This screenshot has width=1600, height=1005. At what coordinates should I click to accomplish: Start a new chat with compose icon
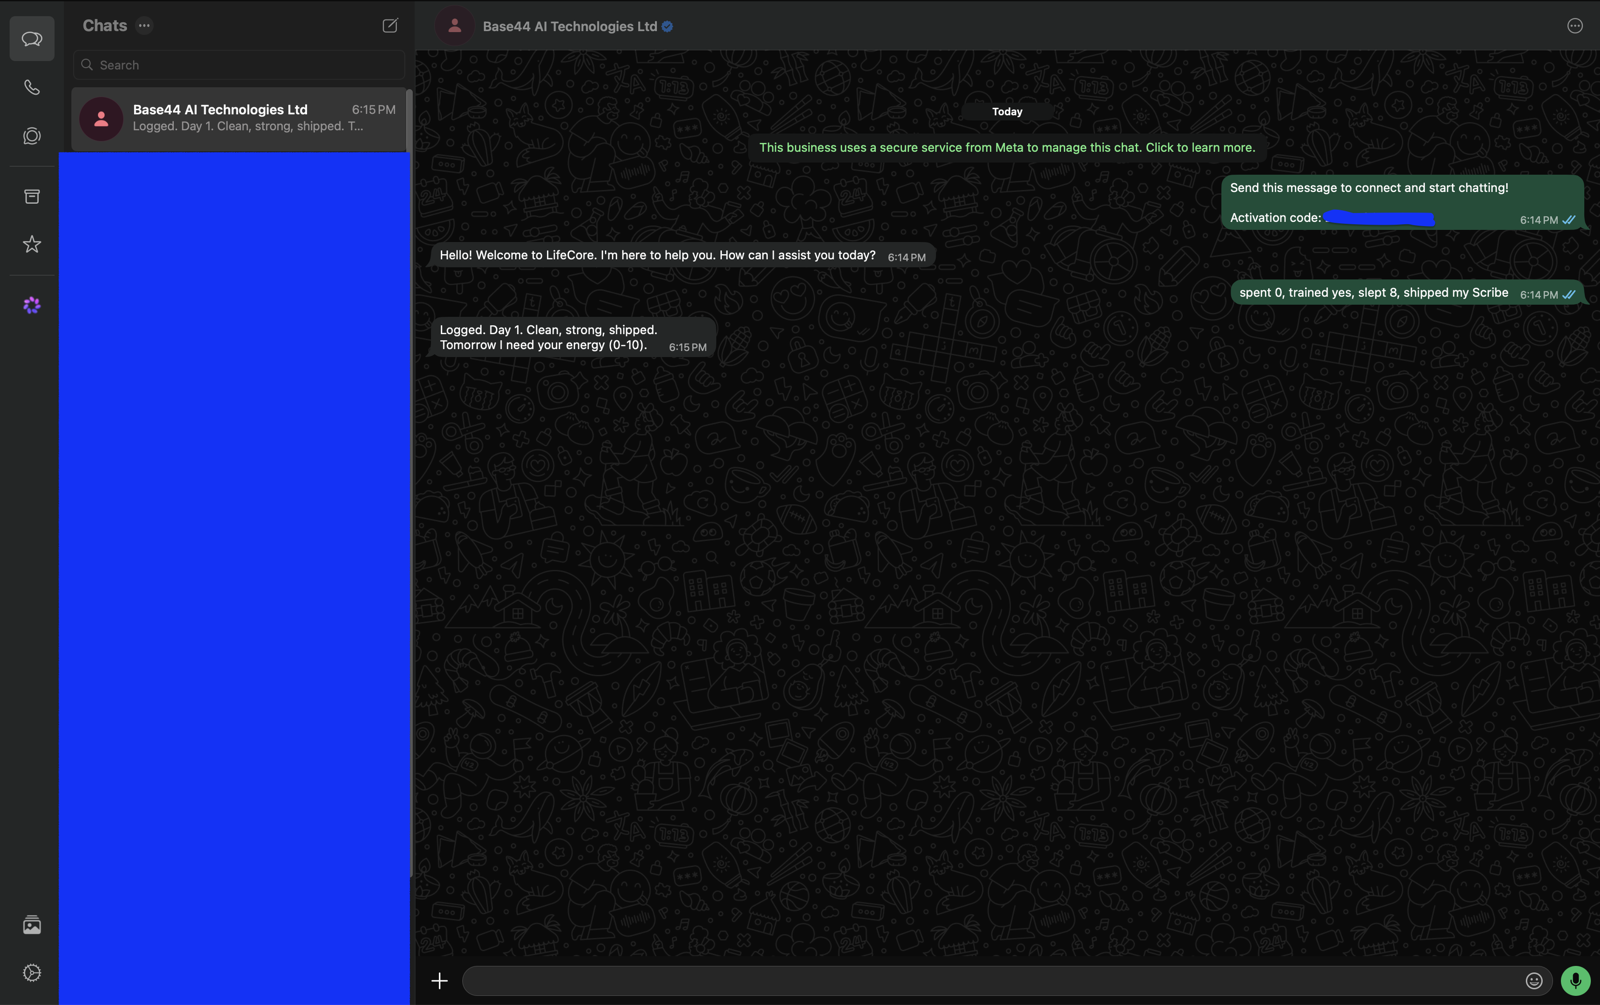tap(390, 25)
